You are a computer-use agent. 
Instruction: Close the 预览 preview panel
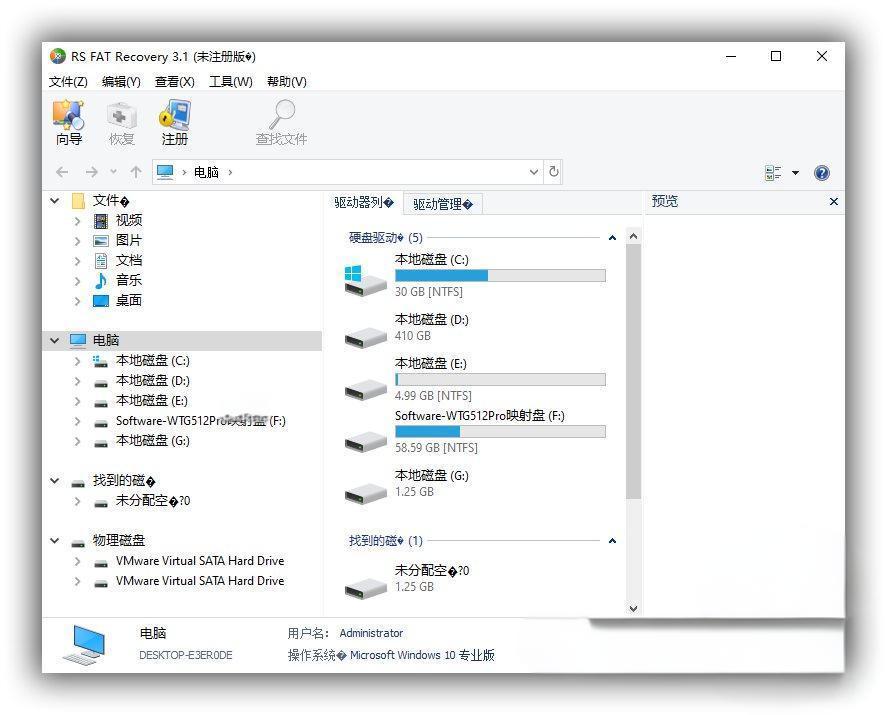click(x=833, y=201)
